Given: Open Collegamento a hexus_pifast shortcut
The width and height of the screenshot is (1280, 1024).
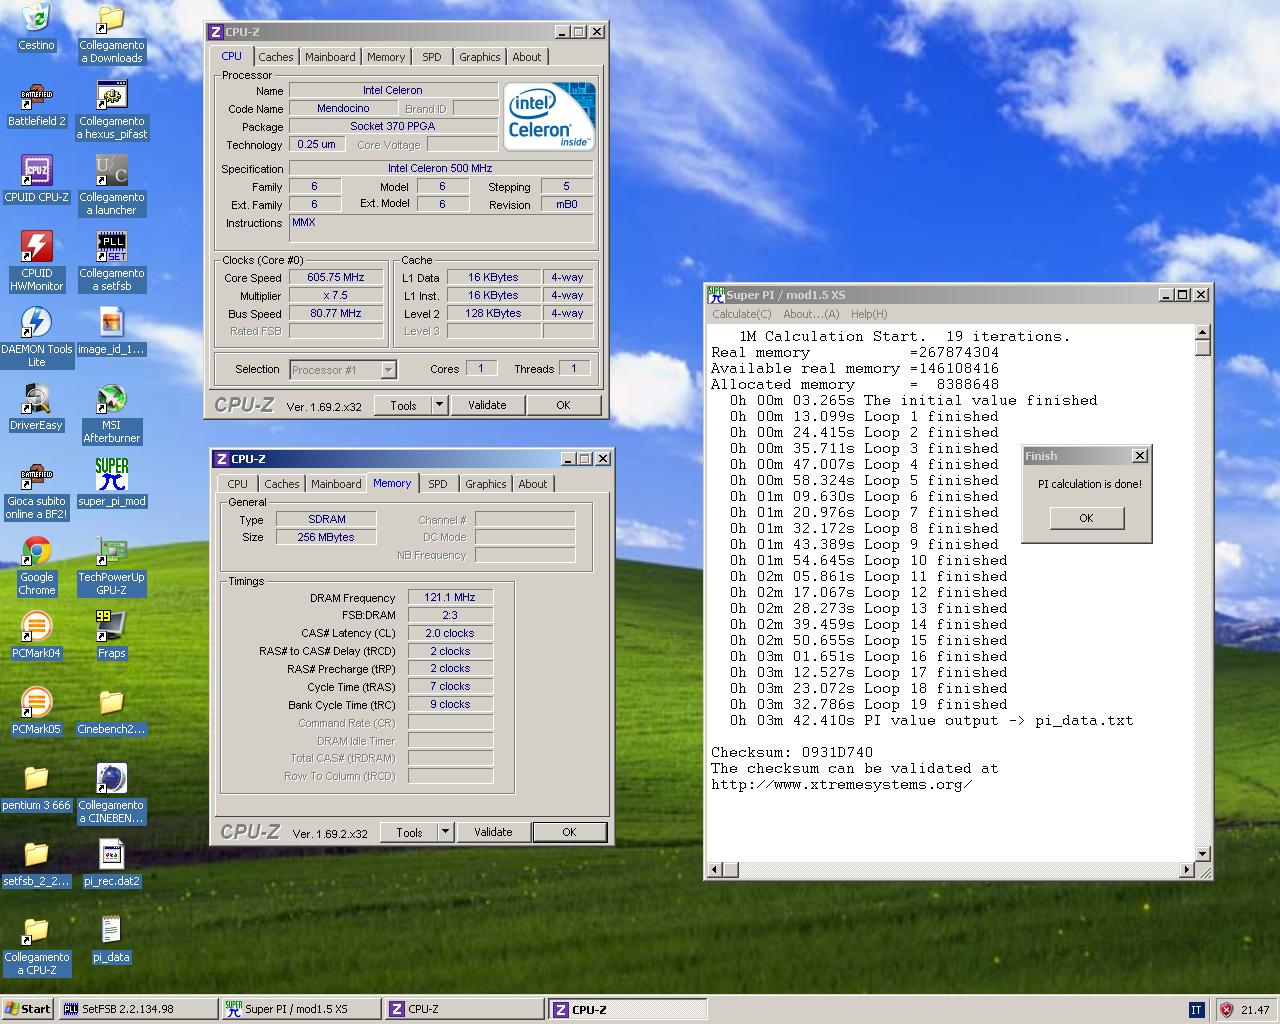Looking at the screenshot, I should [112, 110].
